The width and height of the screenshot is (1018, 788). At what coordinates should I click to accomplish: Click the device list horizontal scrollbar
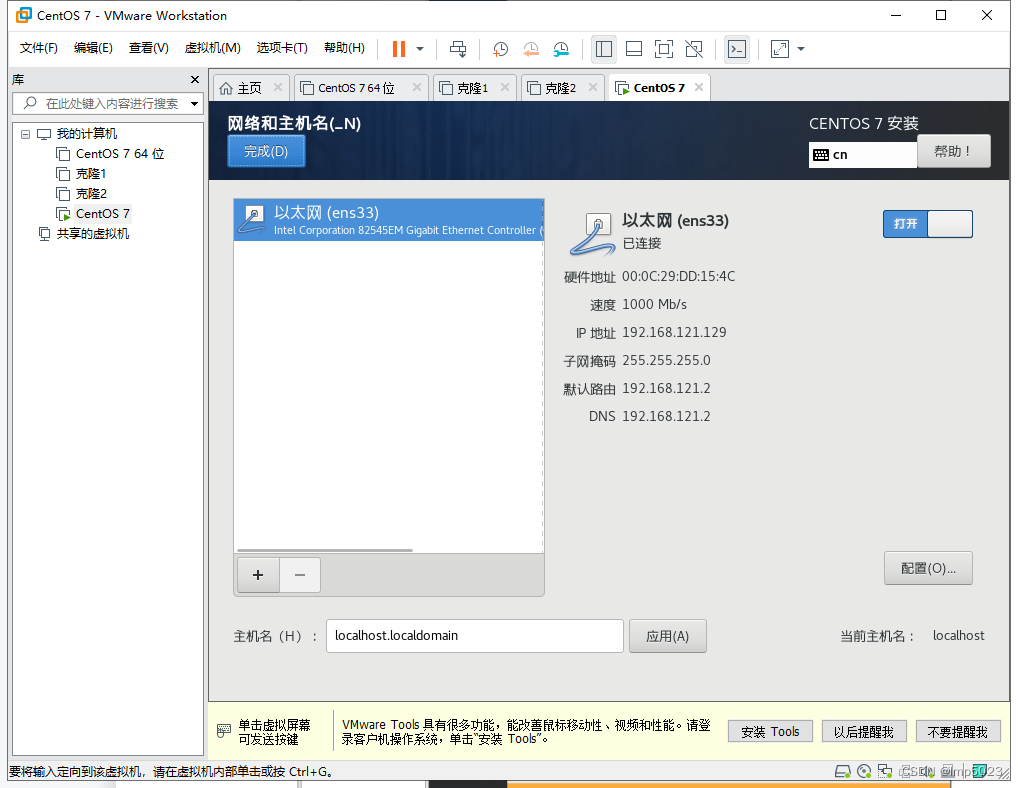[325, 550]
